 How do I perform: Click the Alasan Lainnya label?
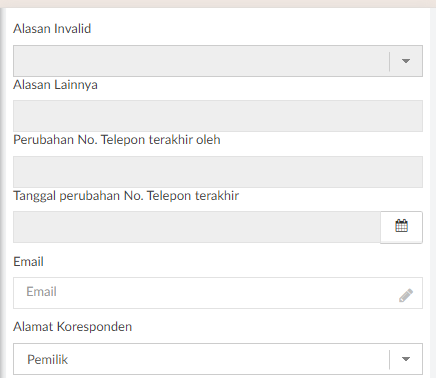point(55,85)
